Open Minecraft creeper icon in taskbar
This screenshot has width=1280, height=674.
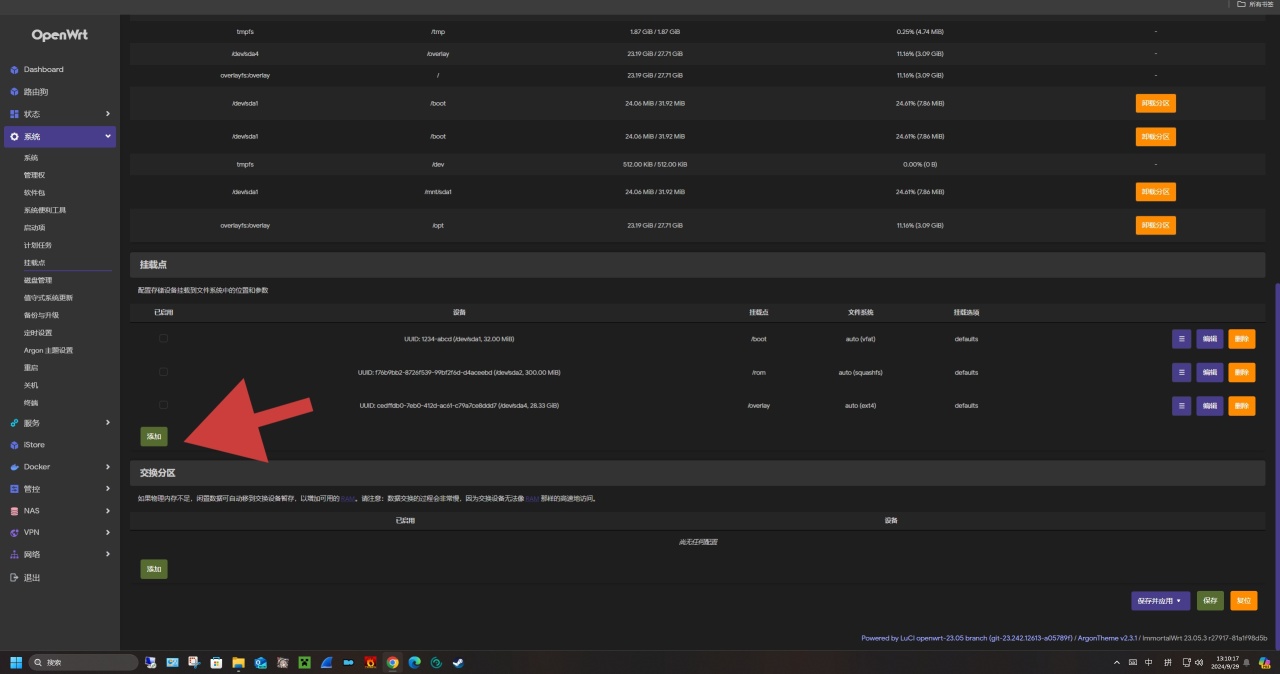305,662
